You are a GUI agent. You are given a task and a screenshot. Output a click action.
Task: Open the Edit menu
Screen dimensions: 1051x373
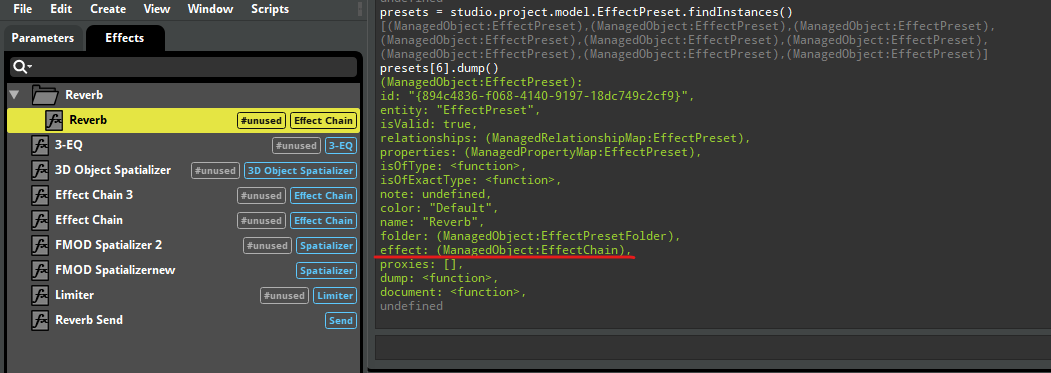[x=61, y=9]
